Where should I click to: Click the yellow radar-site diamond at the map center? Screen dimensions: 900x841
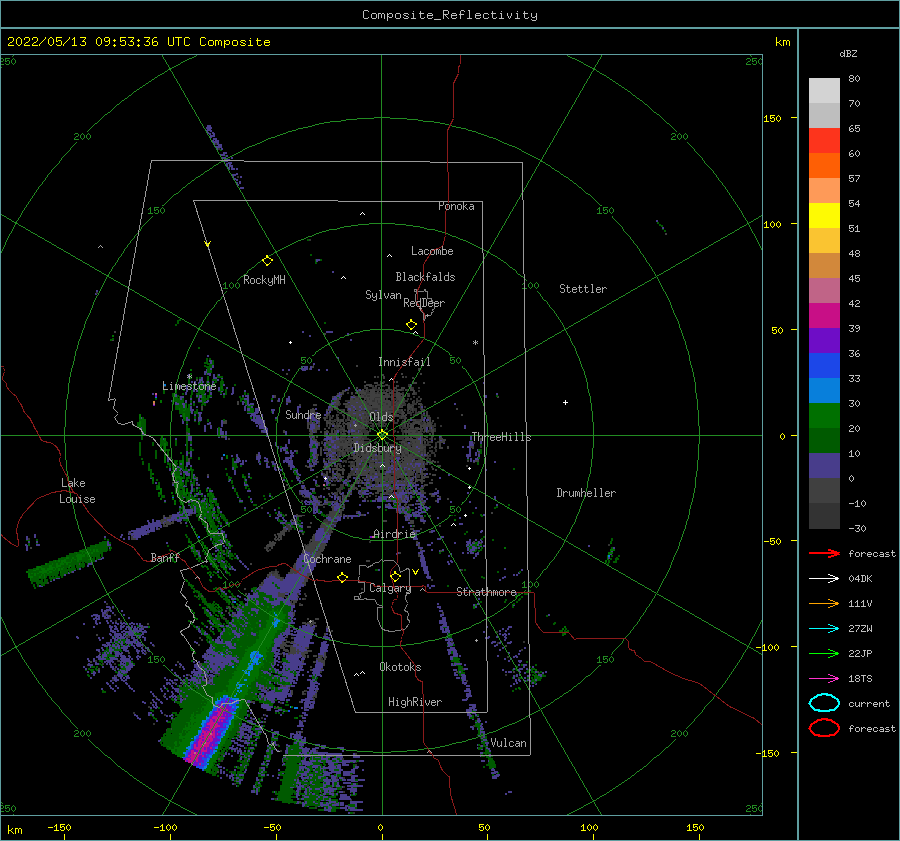coord(382,435)
